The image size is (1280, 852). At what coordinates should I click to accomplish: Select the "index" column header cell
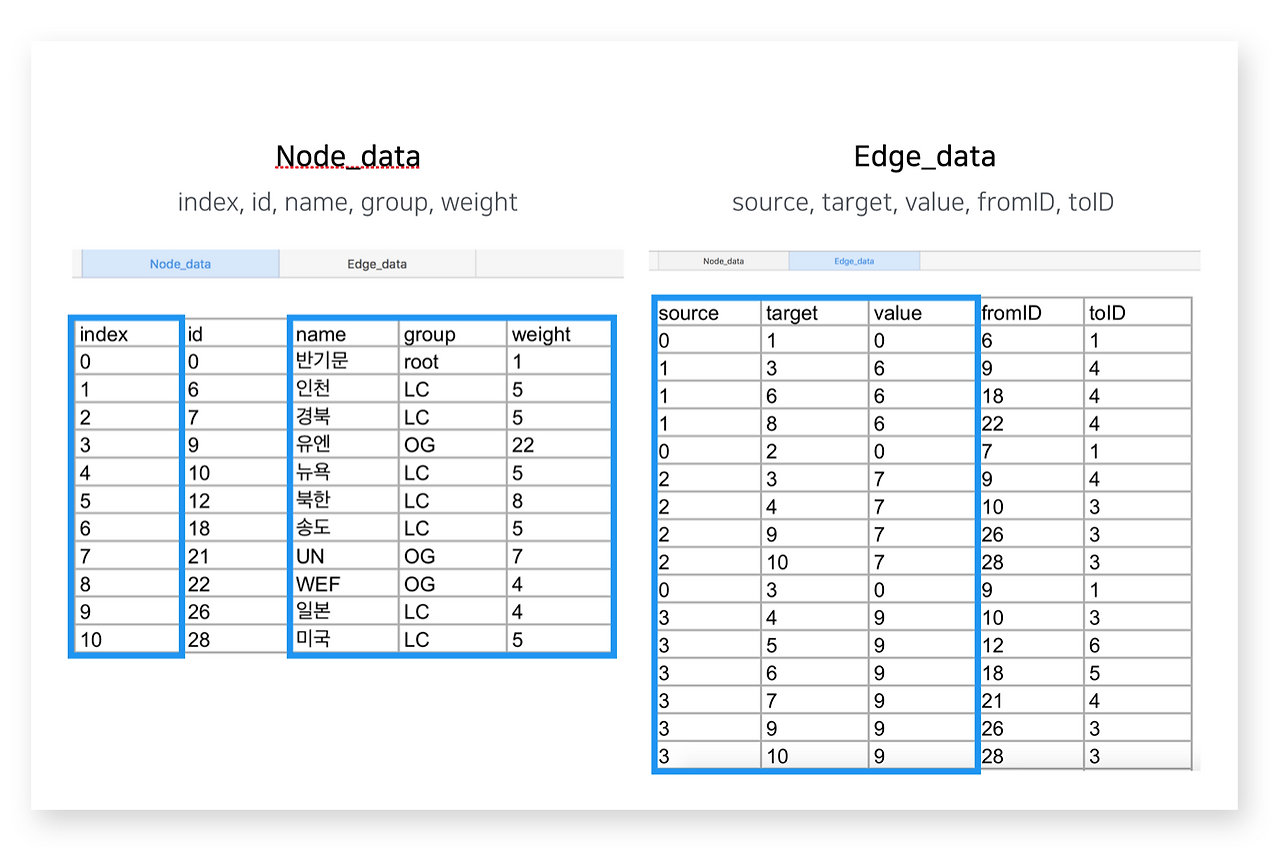pyautogui.click(x=127, y=334)
